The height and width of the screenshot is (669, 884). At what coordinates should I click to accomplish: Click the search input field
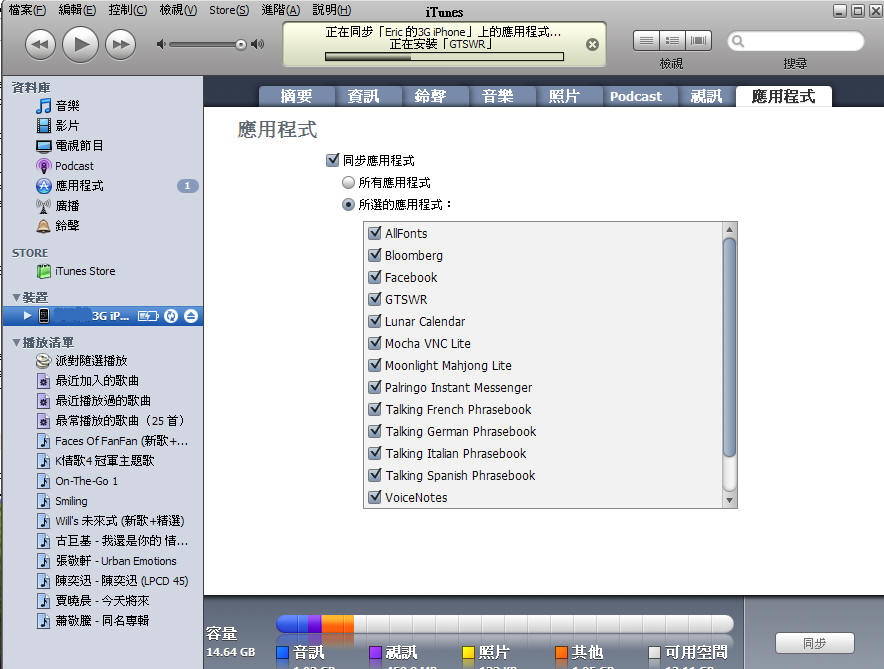click(802, 42)
